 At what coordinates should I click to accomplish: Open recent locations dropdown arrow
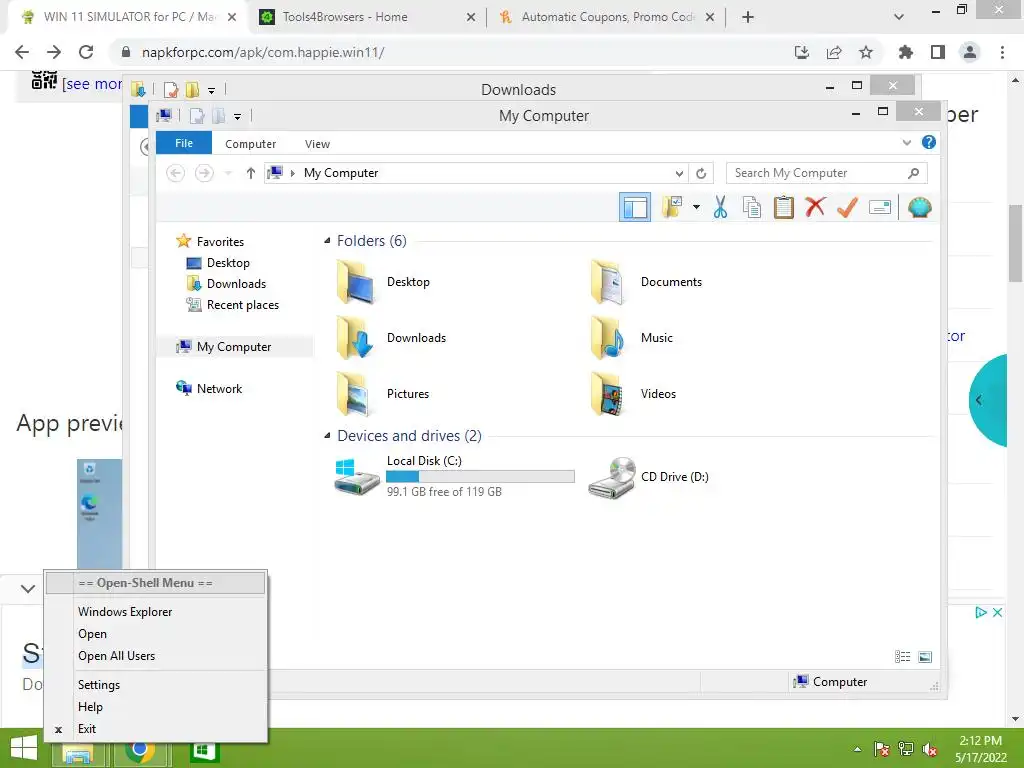[x=228, y=173]
